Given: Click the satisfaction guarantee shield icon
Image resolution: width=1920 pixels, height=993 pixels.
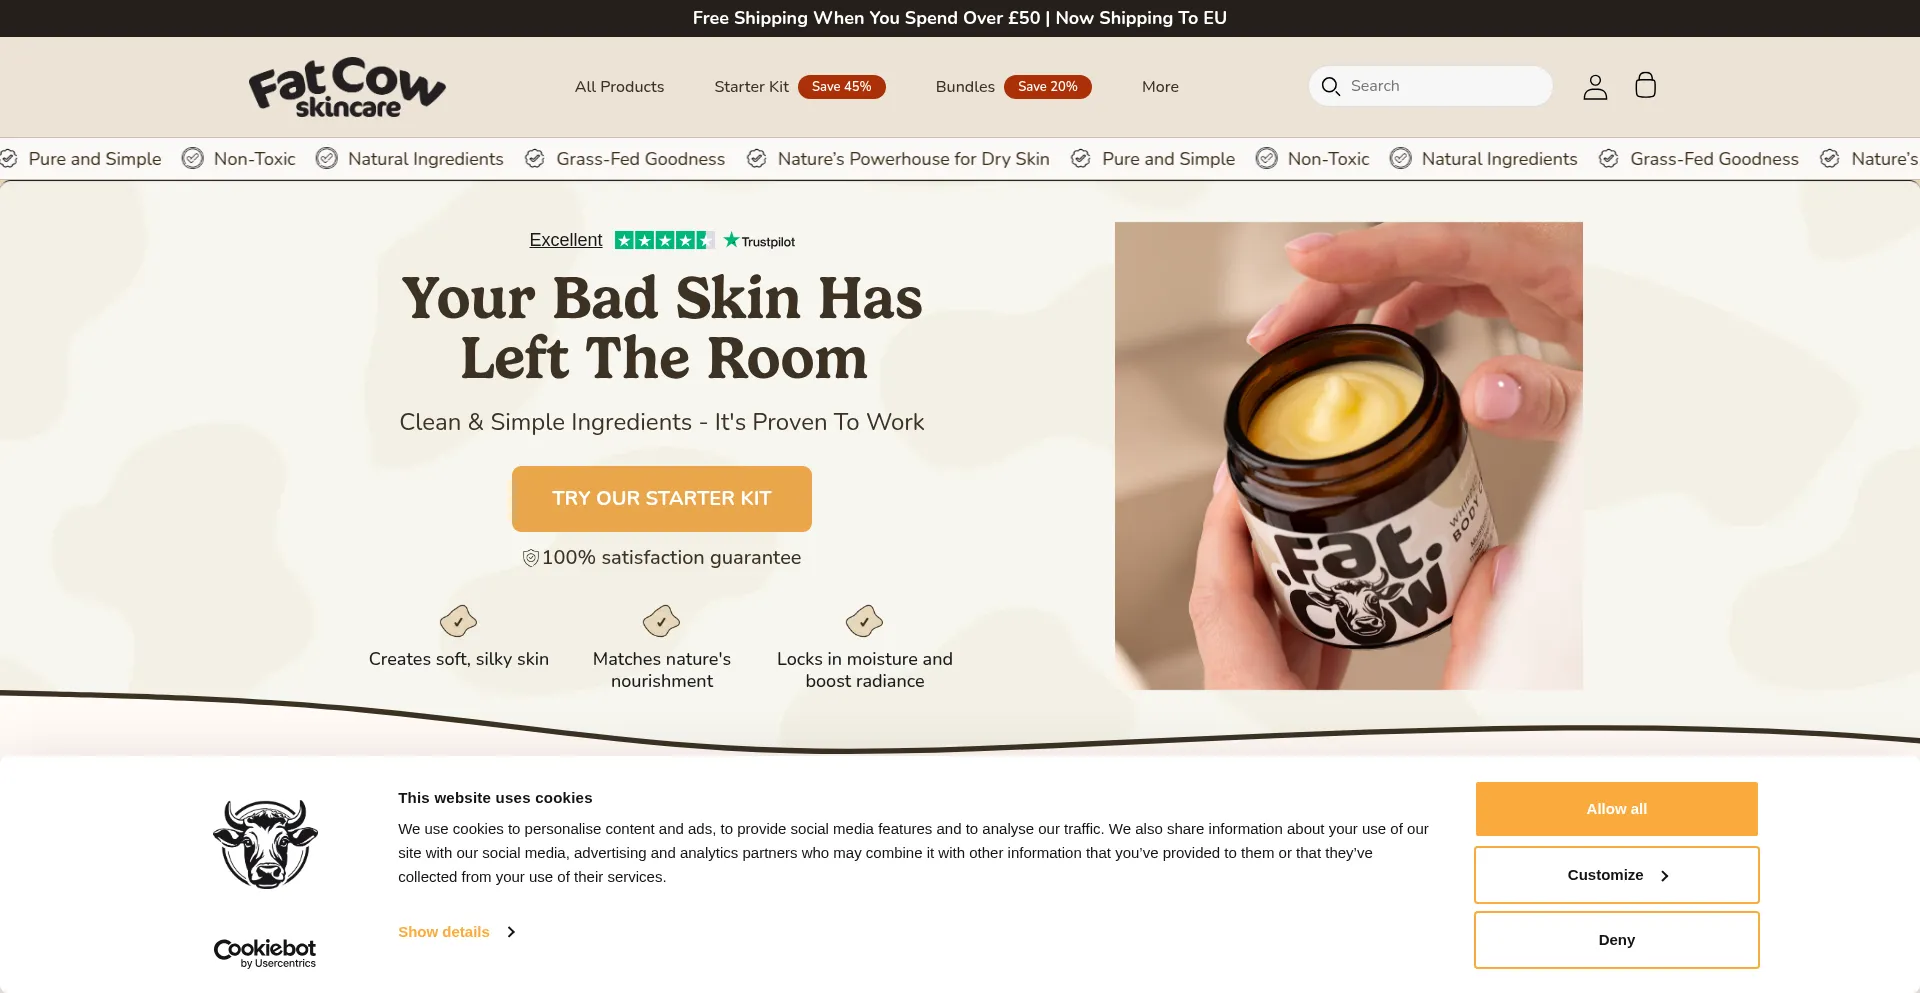Looking at the screenshot, I should 531,558.
